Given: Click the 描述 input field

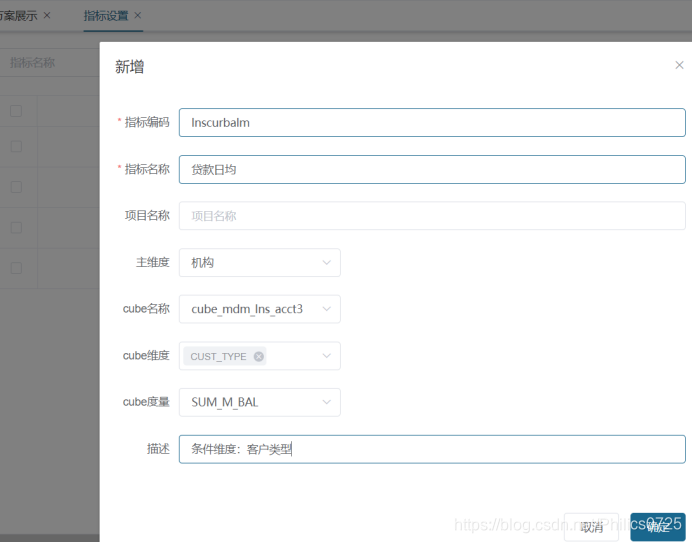Looking at the screenshot, I should (x=432, y=449).
